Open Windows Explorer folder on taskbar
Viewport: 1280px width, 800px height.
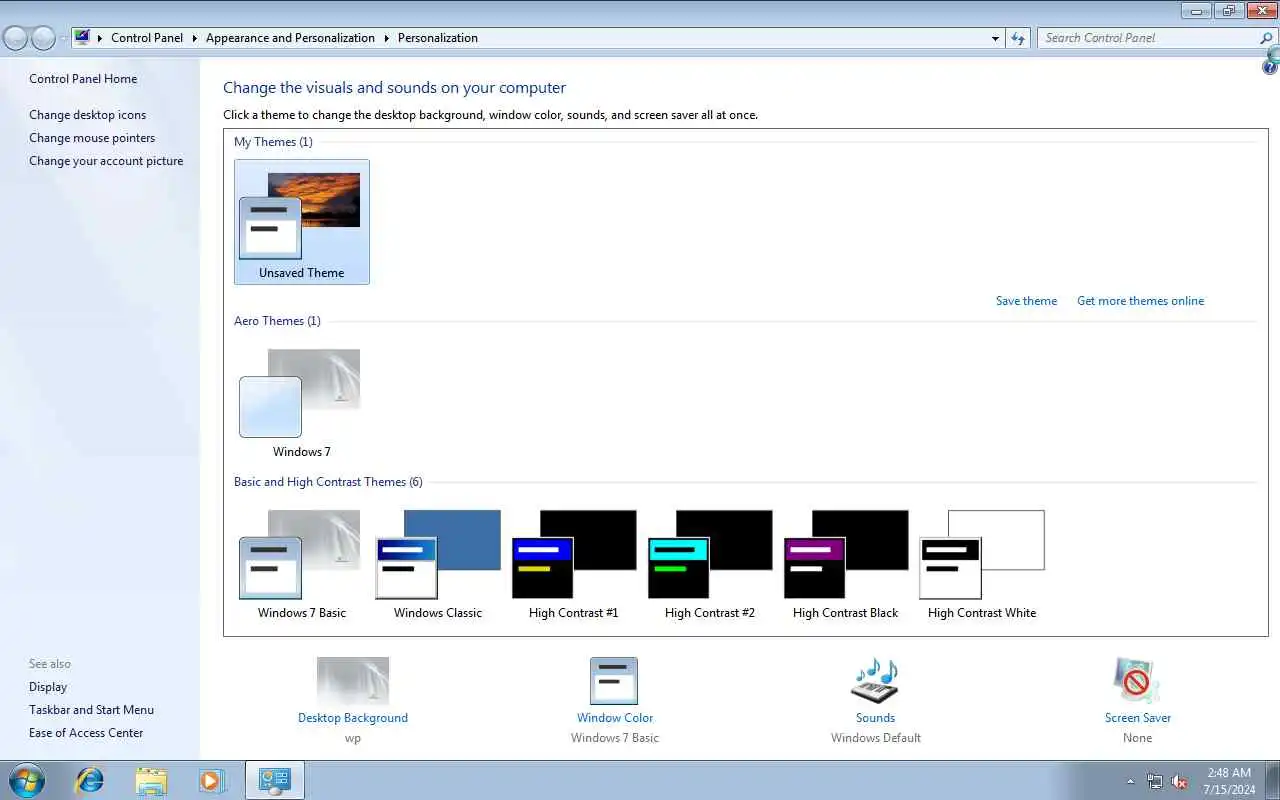(x=151, y=780)
